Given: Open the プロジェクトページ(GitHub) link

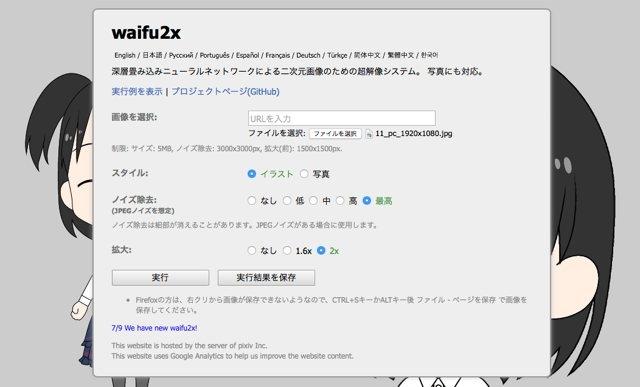Looking at the screenshot, I should [x=225, y=91].
